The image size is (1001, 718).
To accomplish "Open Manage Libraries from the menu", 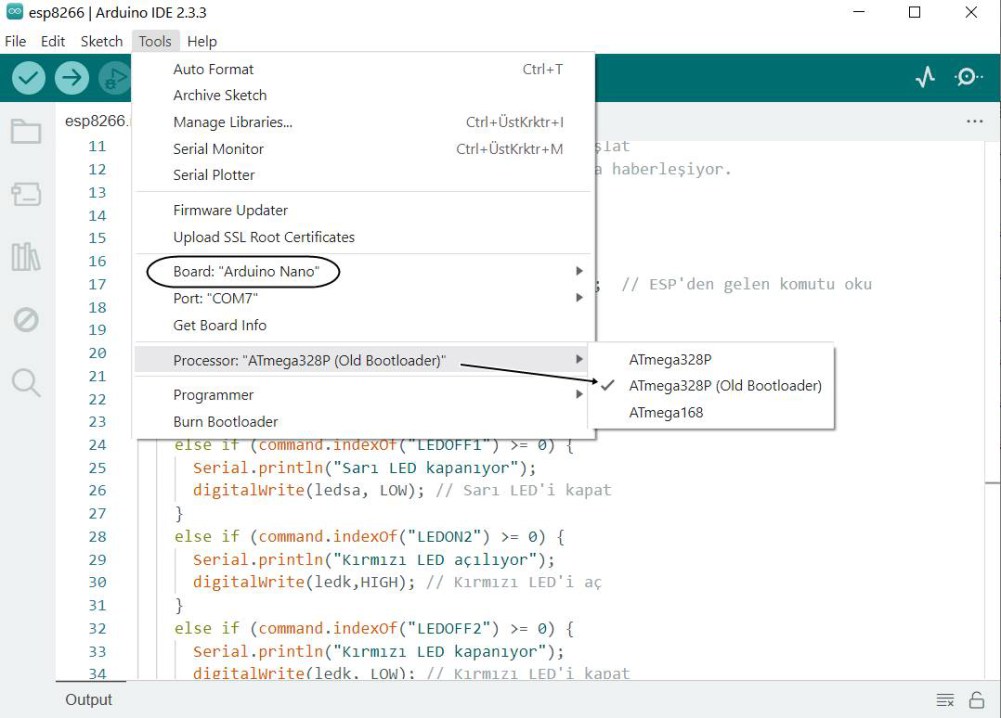I will click(365, 122).
